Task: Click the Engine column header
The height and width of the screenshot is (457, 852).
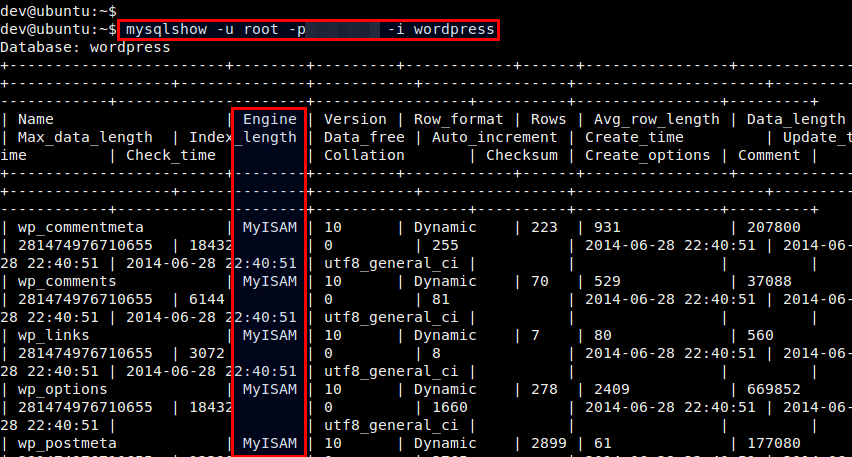Action: (x=270, y=120)
